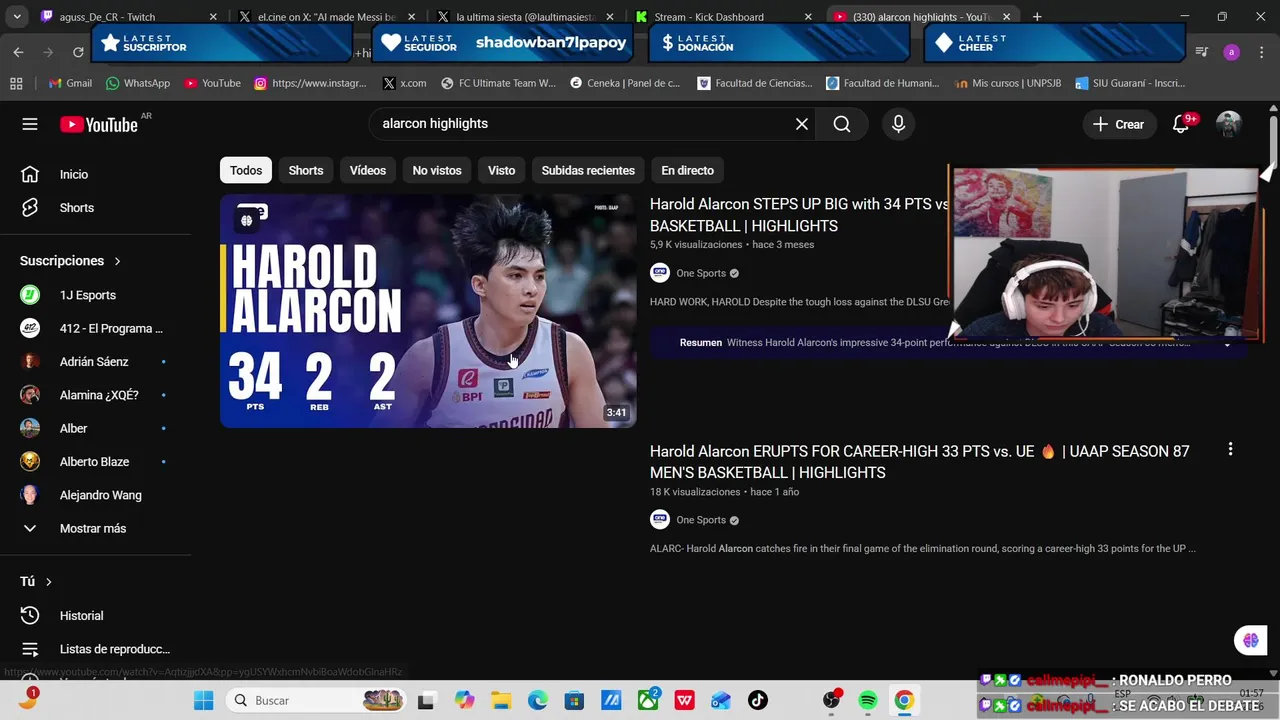The image size is (1280, 720).
Task: Open the YouTube account avatar menu
Action: [1228, 124]
